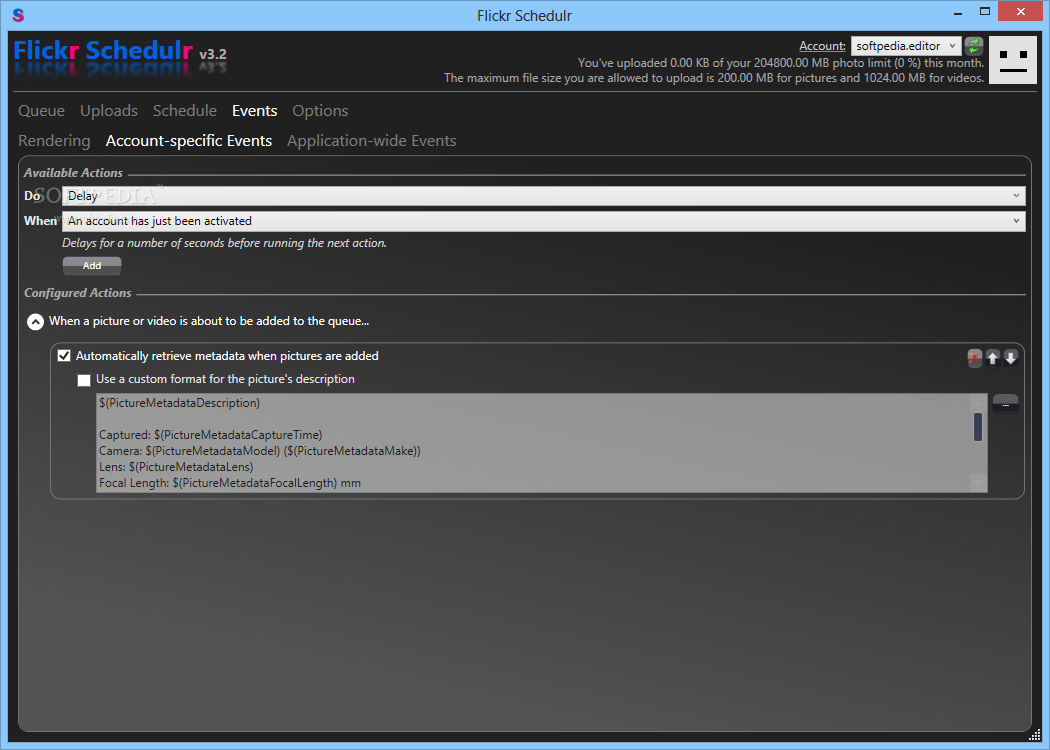Click the account avatar face image
The height and width of the screenshot is (750, 1050).
(1012, 60)
